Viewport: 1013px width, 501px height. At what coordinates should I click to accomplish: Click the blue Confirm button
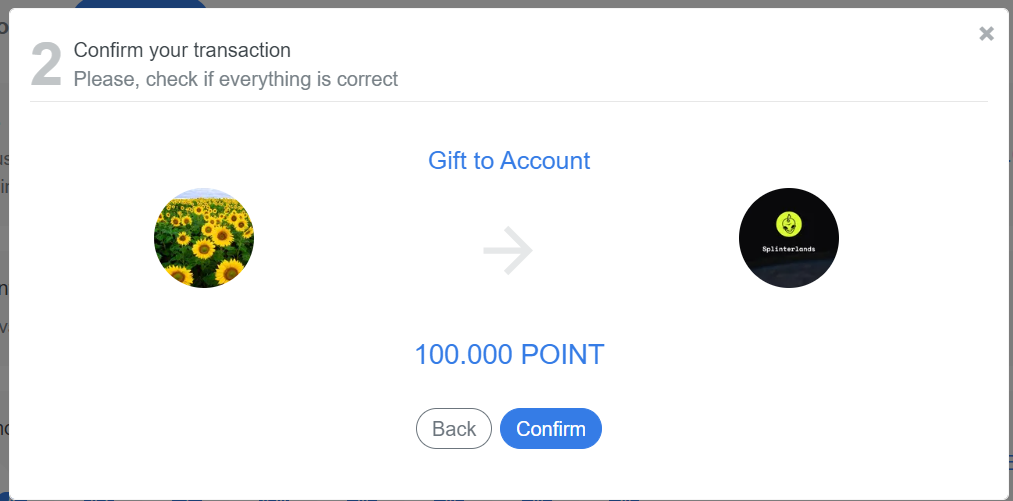[550, 429]
